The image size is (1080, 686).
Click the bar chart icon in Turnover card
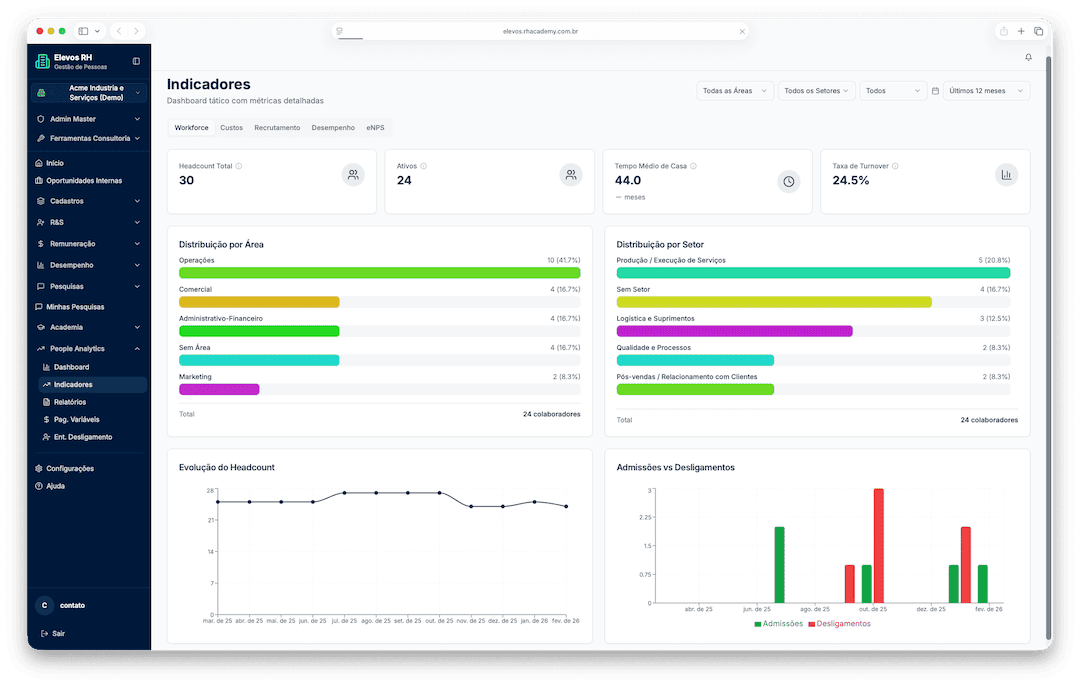click(x=1006, y=175)
